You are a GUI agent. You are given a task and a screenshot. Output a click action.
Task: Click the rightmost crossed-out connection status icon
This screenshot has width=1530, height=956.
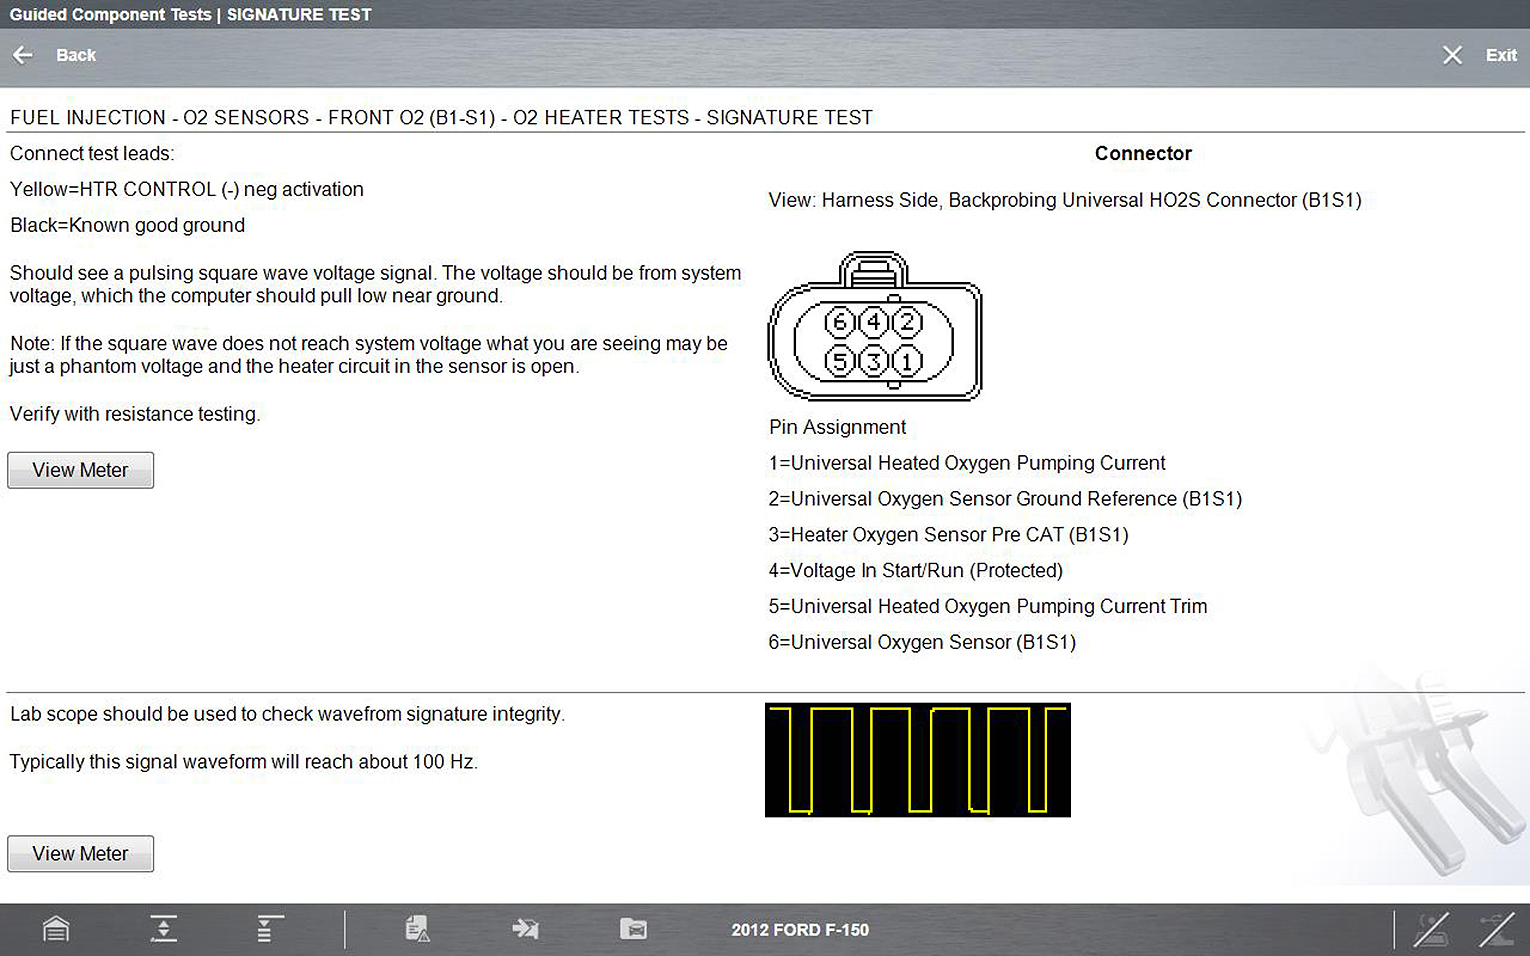[x=1496, y=929]
